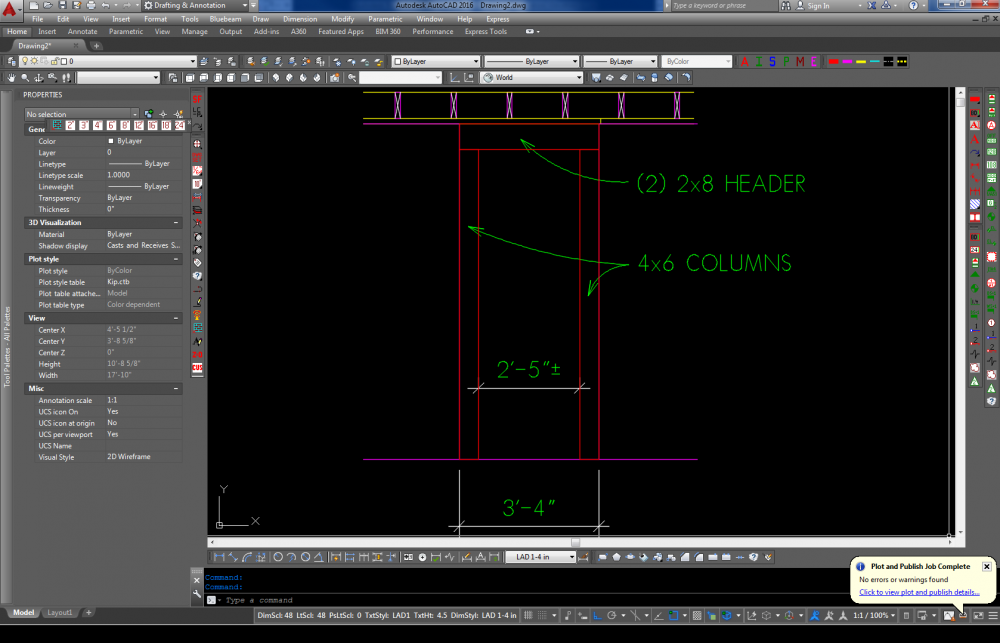Switch to the Layout1 tab
The image size is (1000, 643).
pyautogui.click(x=60, y=612)
